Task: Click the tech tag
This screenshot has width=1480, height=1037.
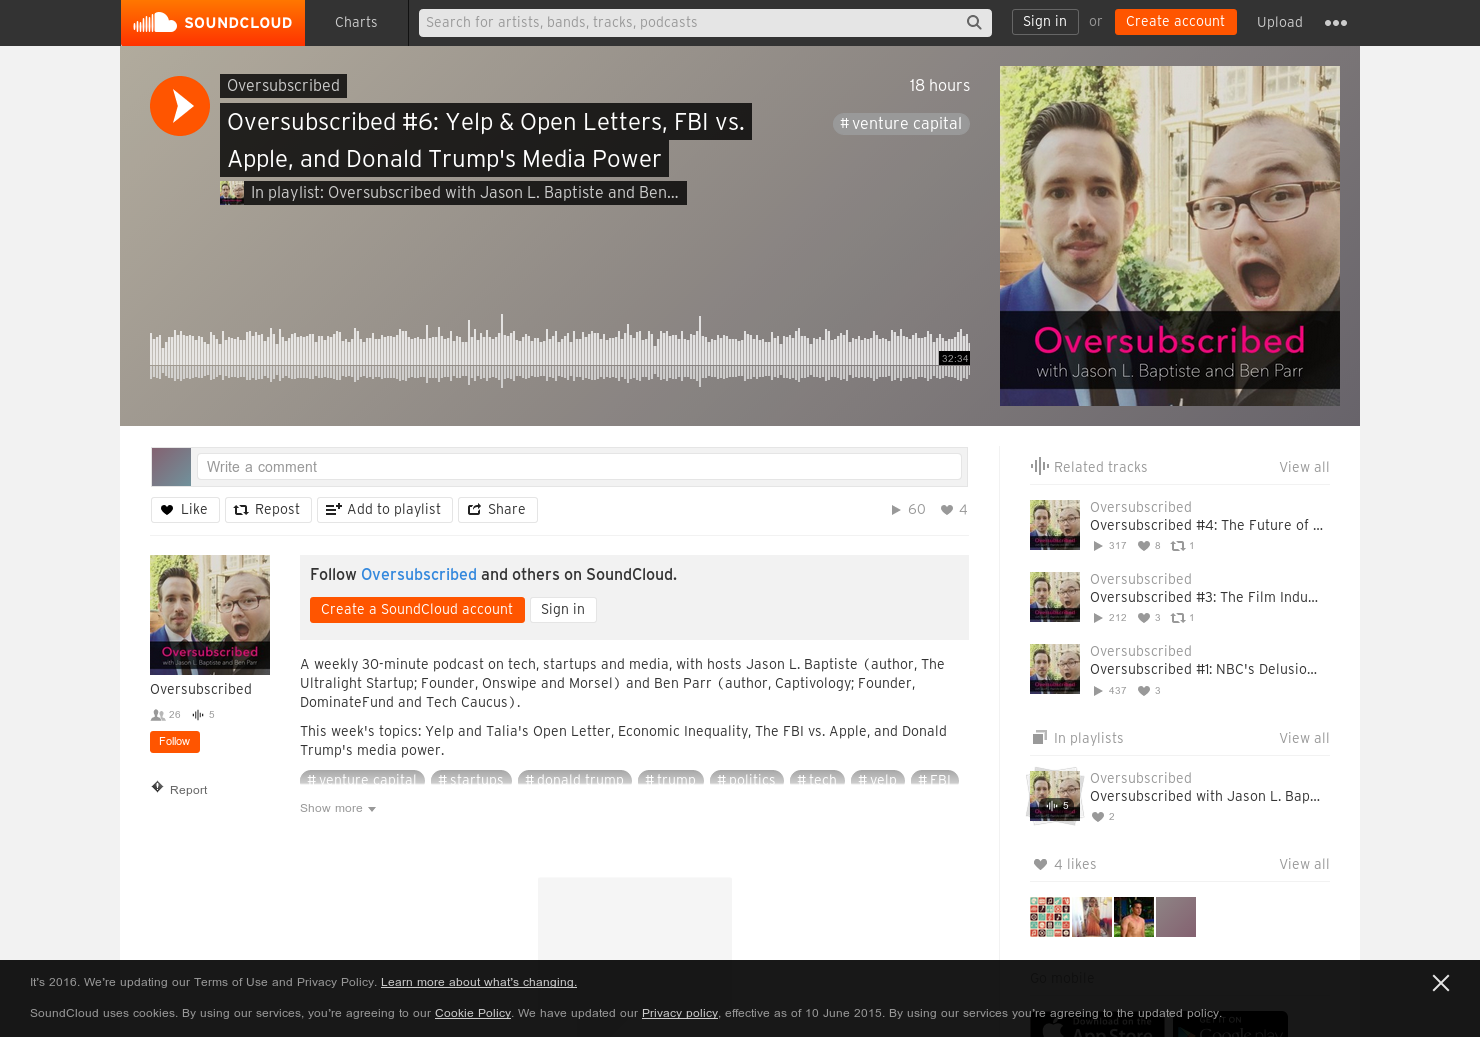Action: point(817,780)
